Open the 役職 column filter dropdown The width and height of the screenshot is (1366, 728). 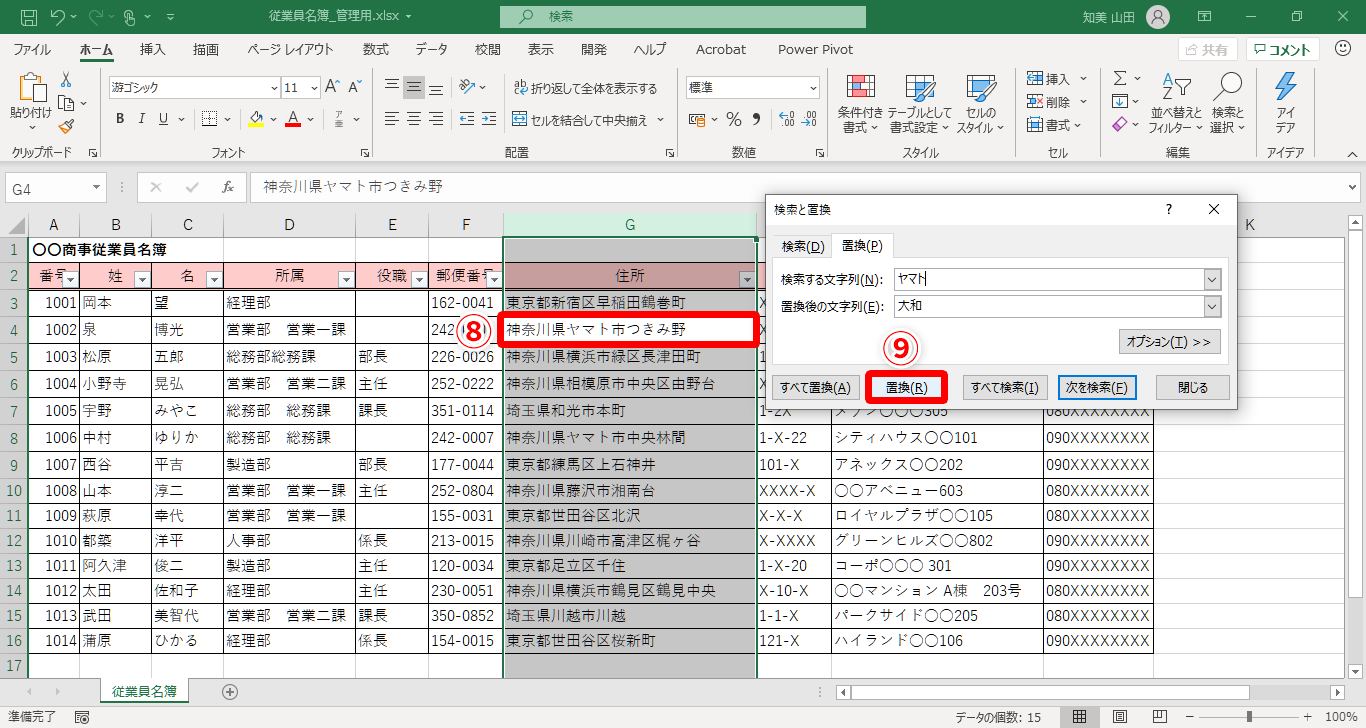[x=417, y=279]
